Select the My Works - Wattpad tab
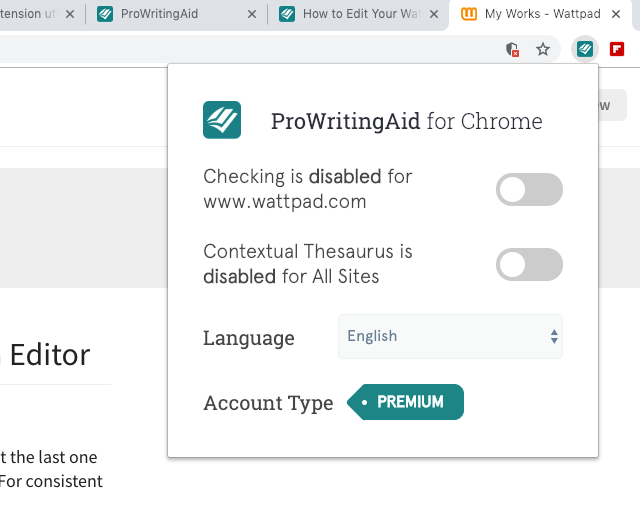This screenshot has height=508, width=640. [541, 14]
